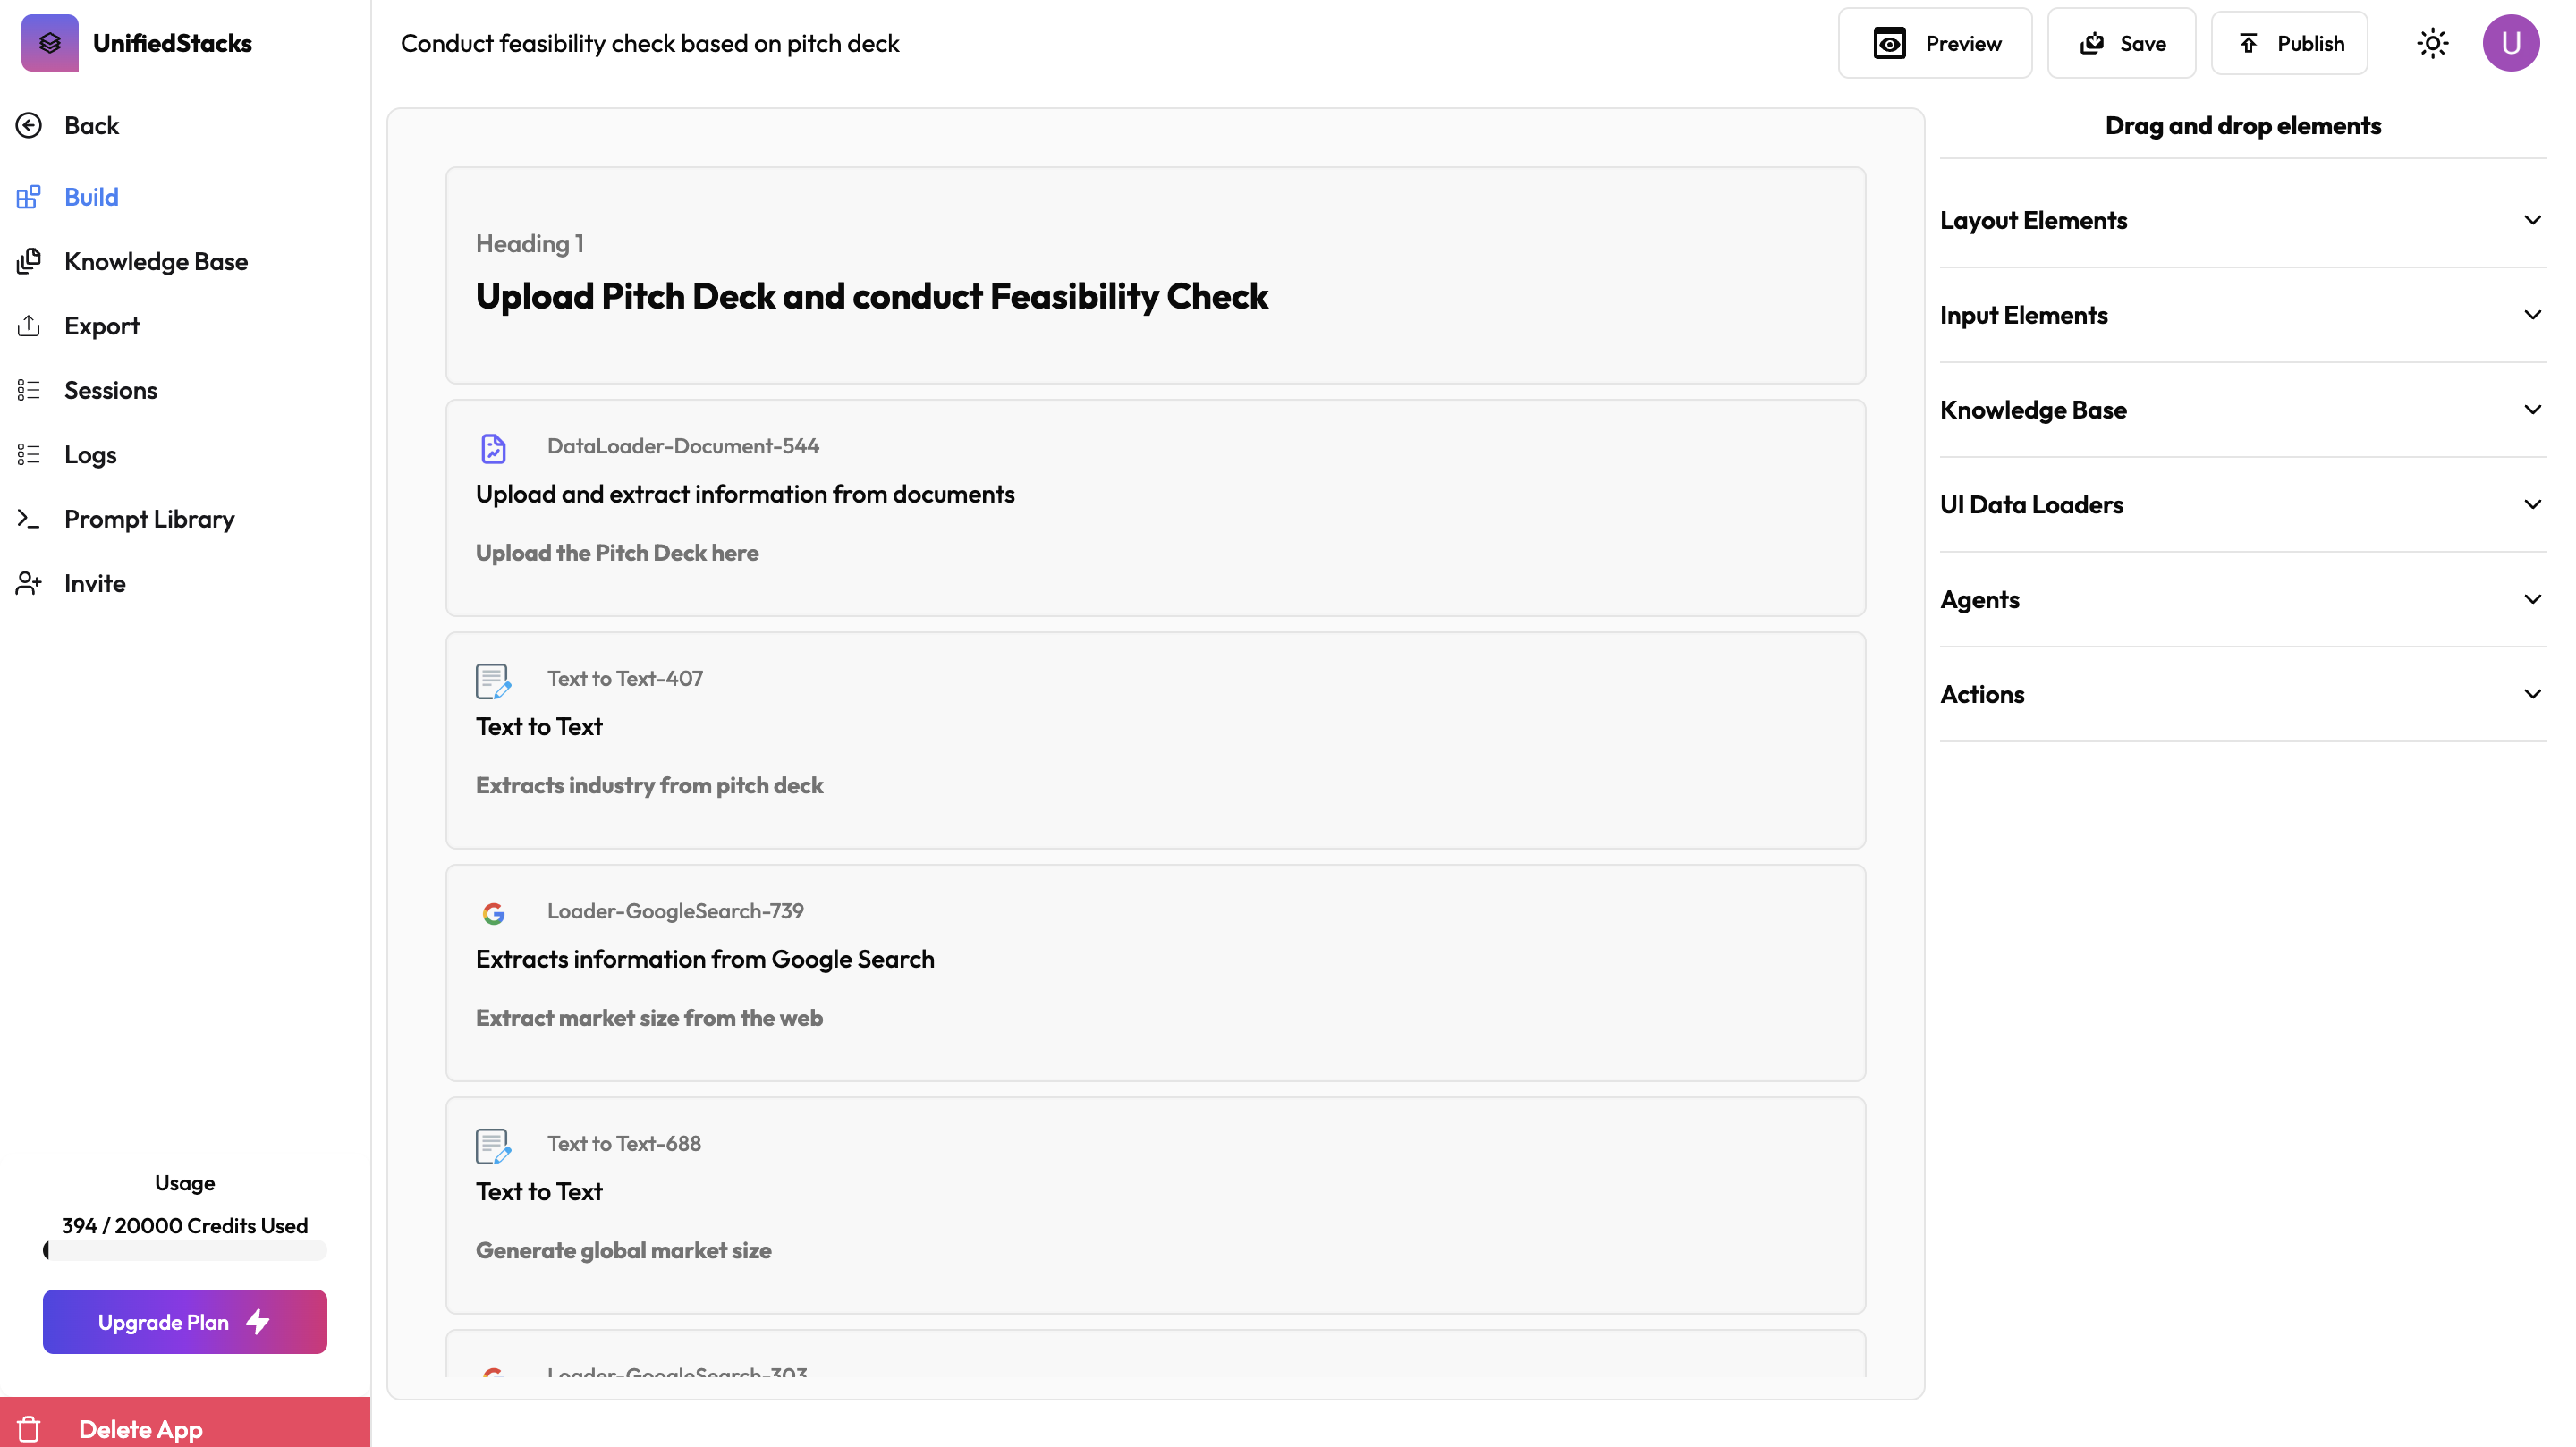Click the trash icon for Delete App
Image resolution: width=2576 pixels, height=1447 pixels.
[x=29, y=1429]
